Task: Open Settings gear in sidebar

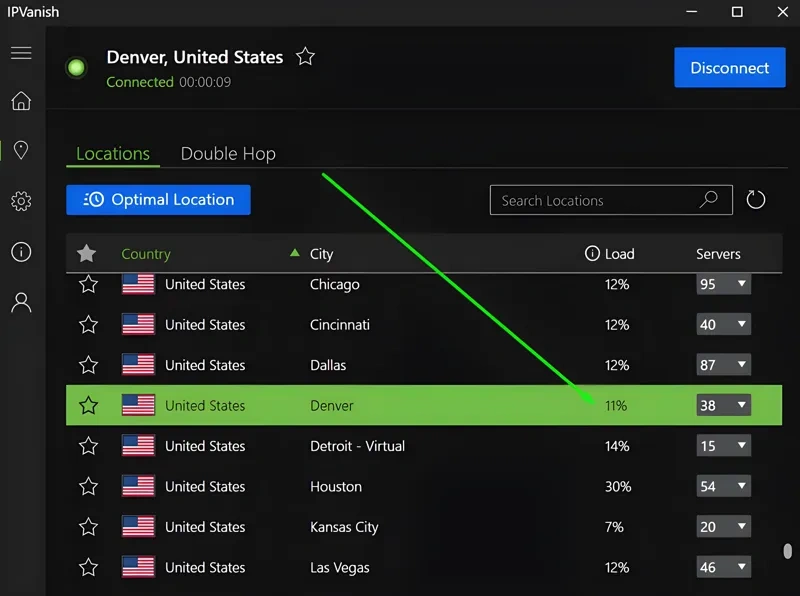Action: coord(21,202)
